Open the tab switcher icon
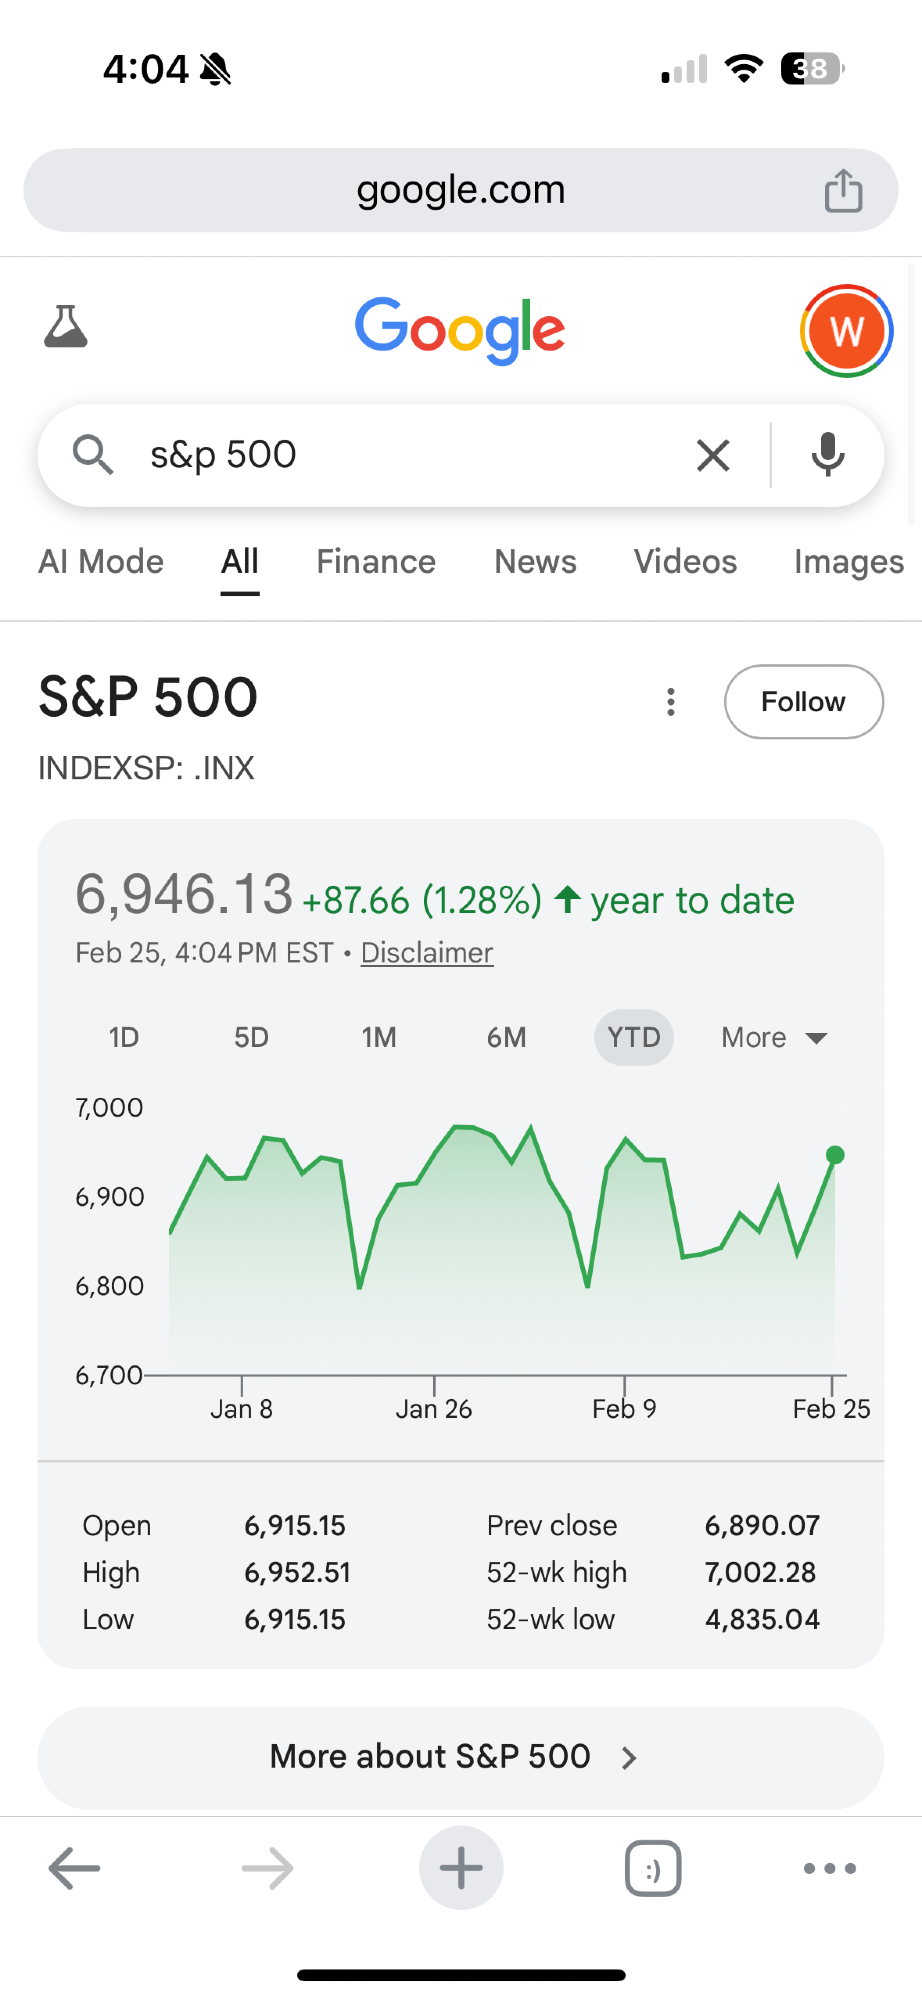 (x=653, y=1867)
